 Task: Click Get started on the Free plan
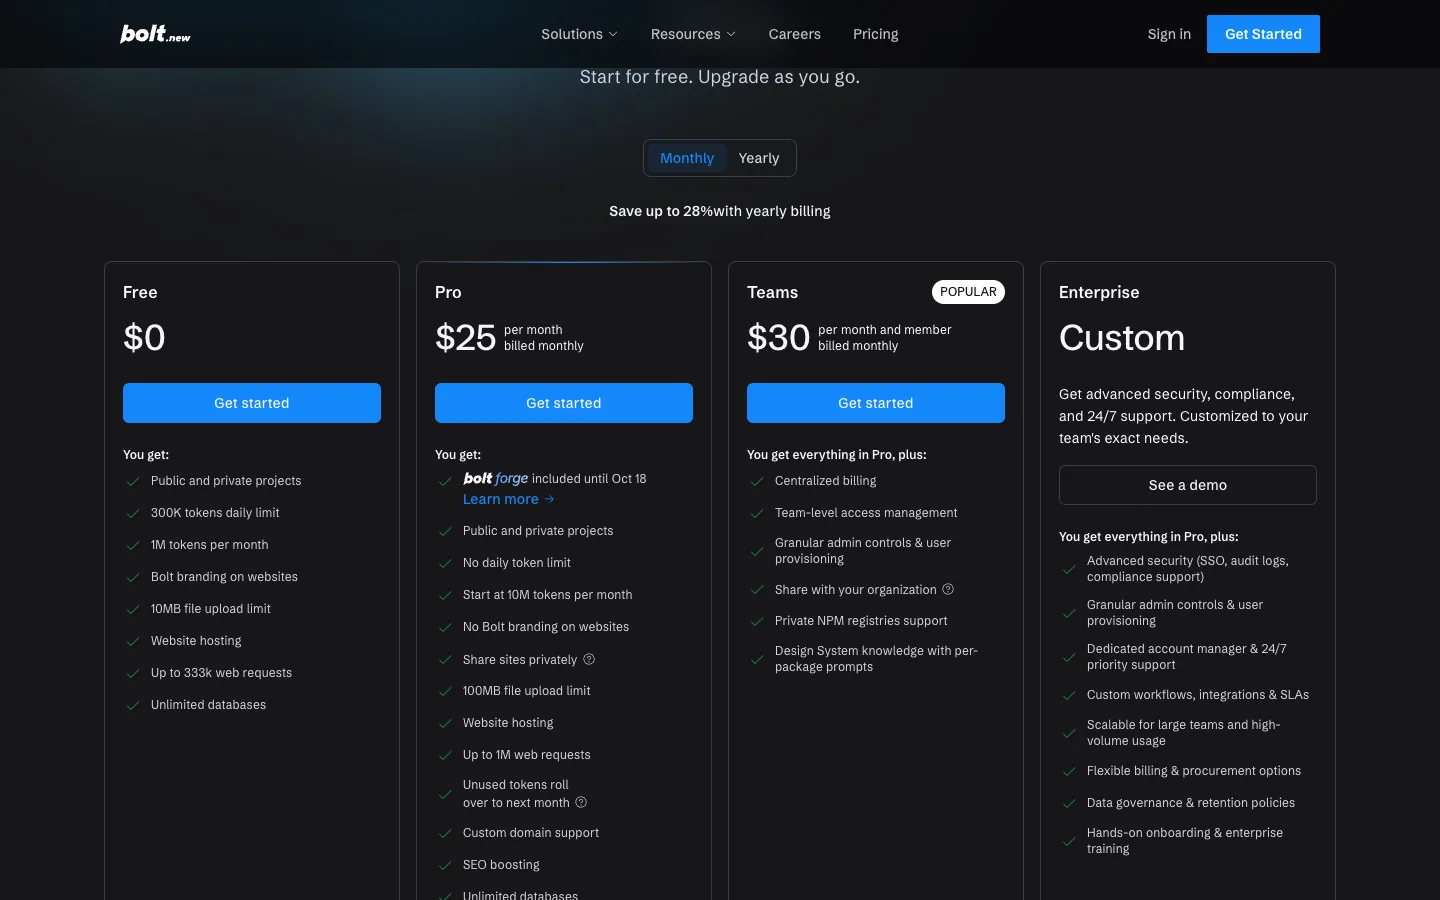(x=252, y=403)
